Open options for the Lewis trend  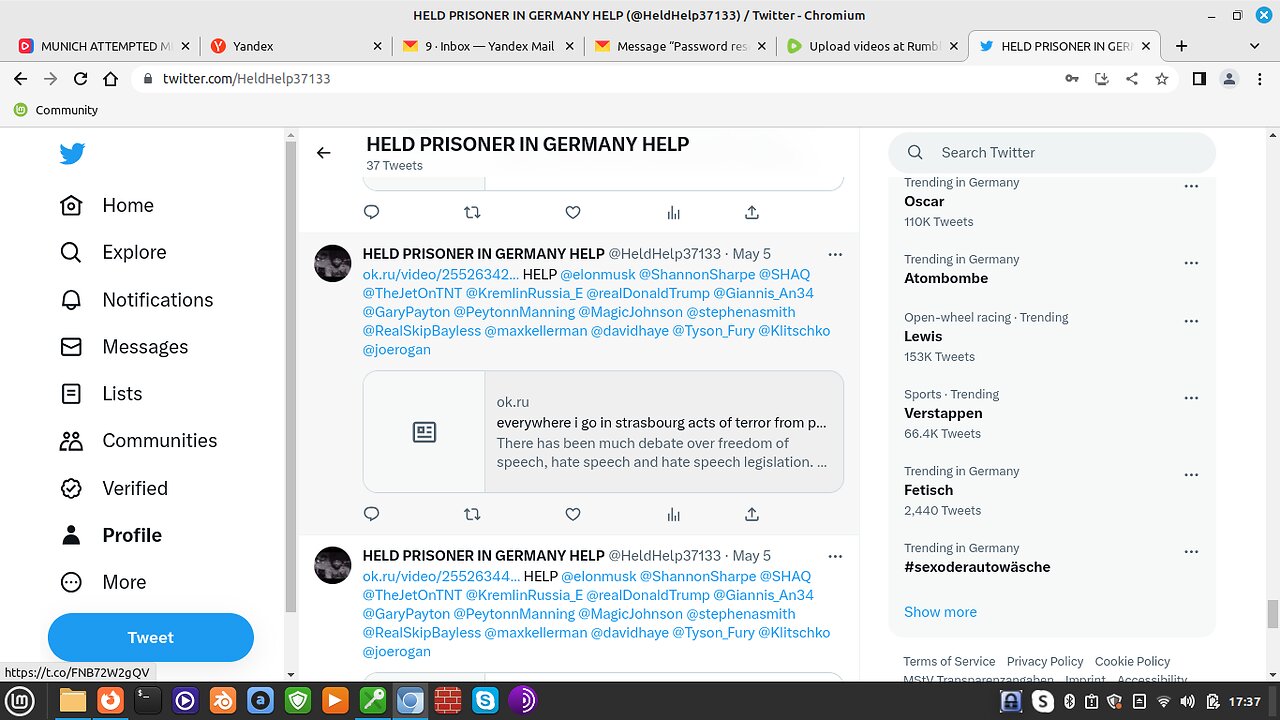1191,321
